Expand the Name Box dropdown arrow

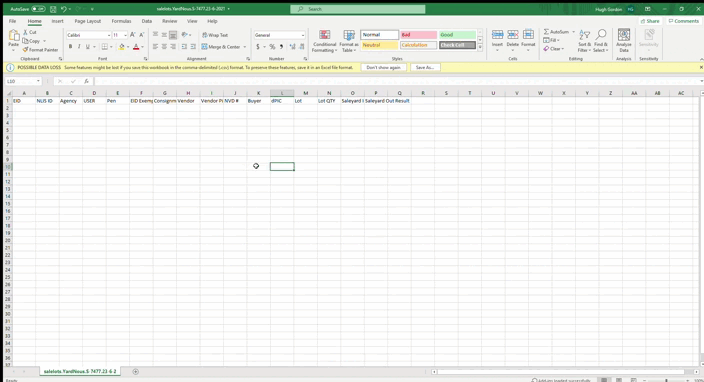coord(38,81)
